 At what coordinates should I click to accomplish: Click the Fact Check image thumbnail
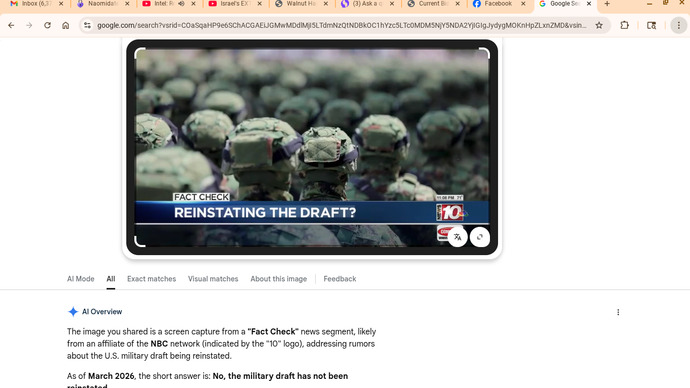(312, 147)
